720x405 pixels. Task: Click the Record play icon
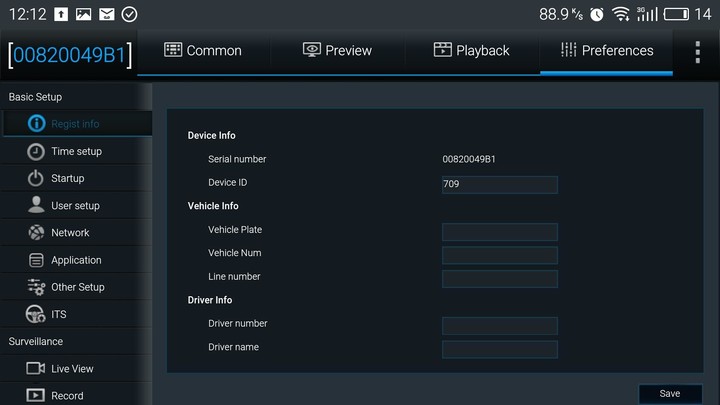(x=35, y=395)
